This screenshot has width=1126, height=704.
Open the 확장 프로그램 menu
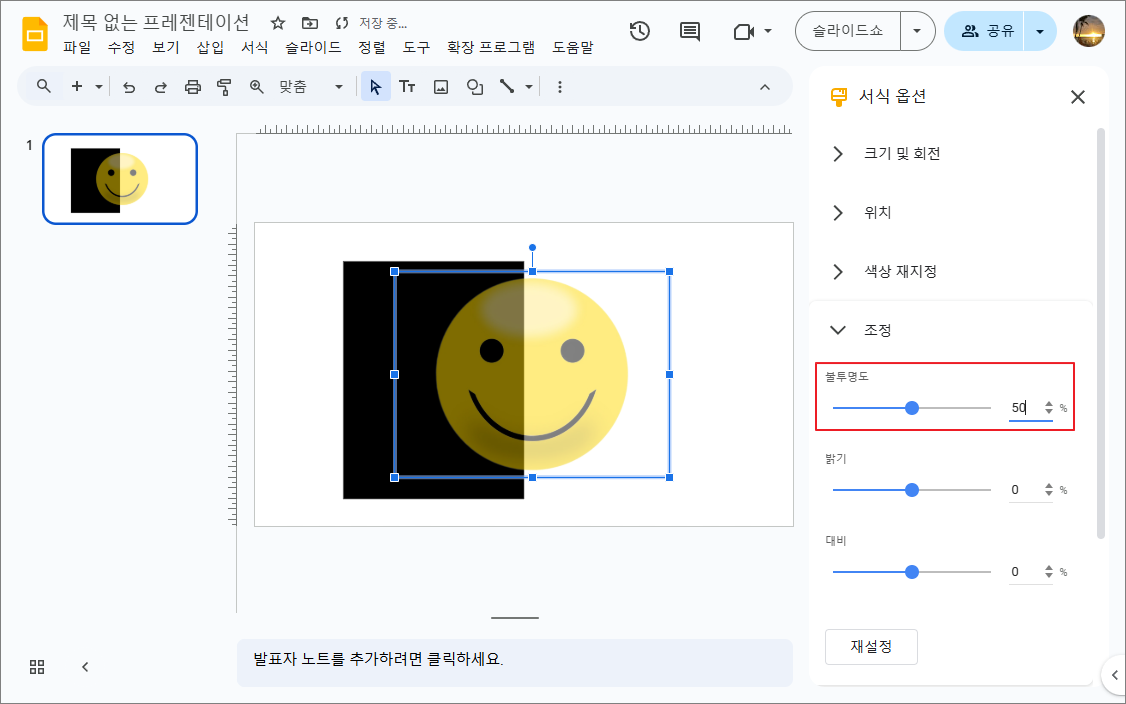pyautogui.click(x=491, y=47)
